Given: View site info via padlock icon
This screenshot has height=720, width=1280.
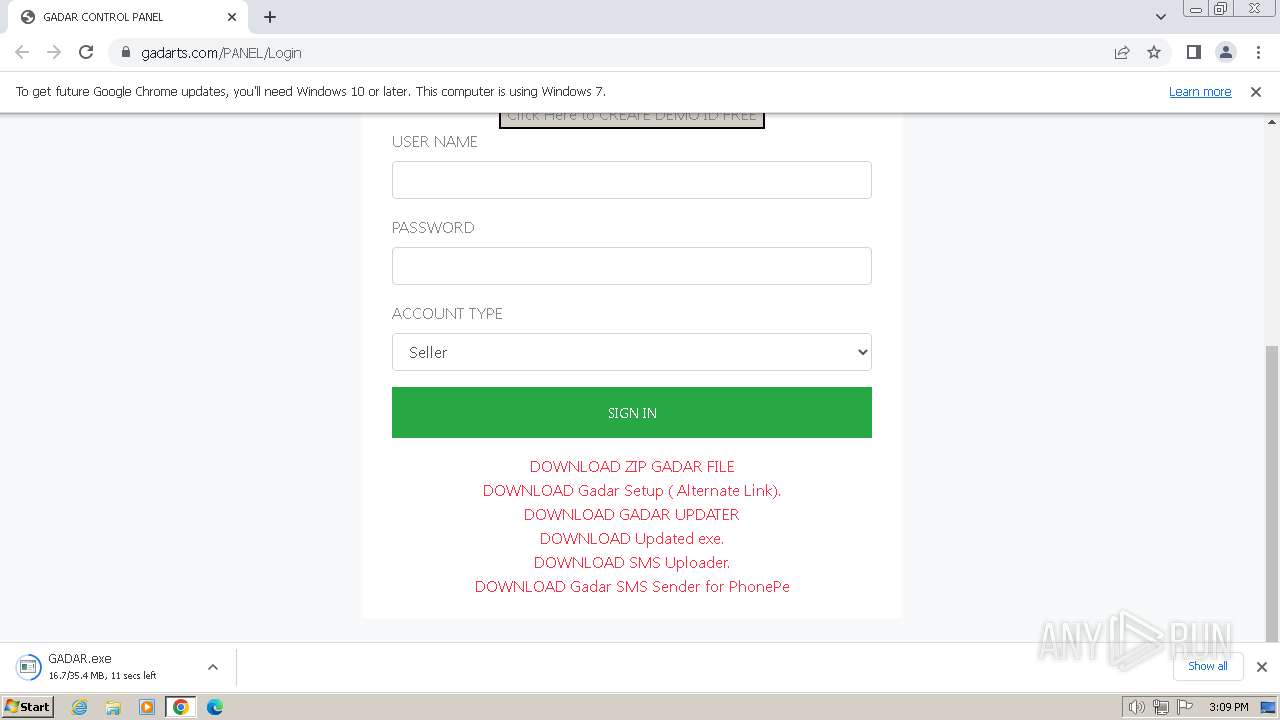Looking at the screenshot, I should pos(125,52).
